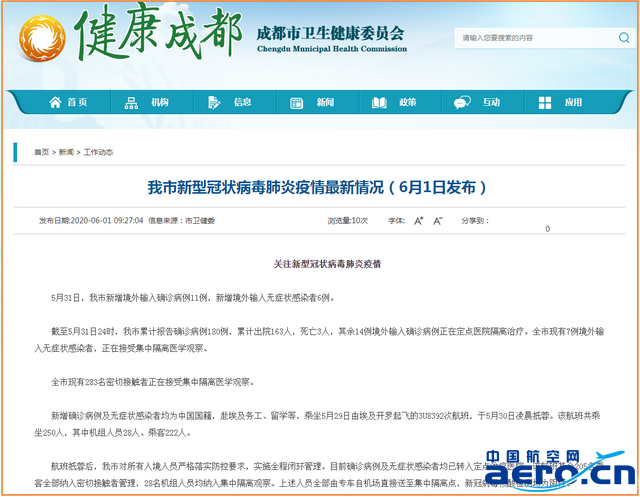The height and width of the screenshot is (497, 640).
Task: Click the 成都市卫生健康委员会 header title
Action: [x=330, y=33]
